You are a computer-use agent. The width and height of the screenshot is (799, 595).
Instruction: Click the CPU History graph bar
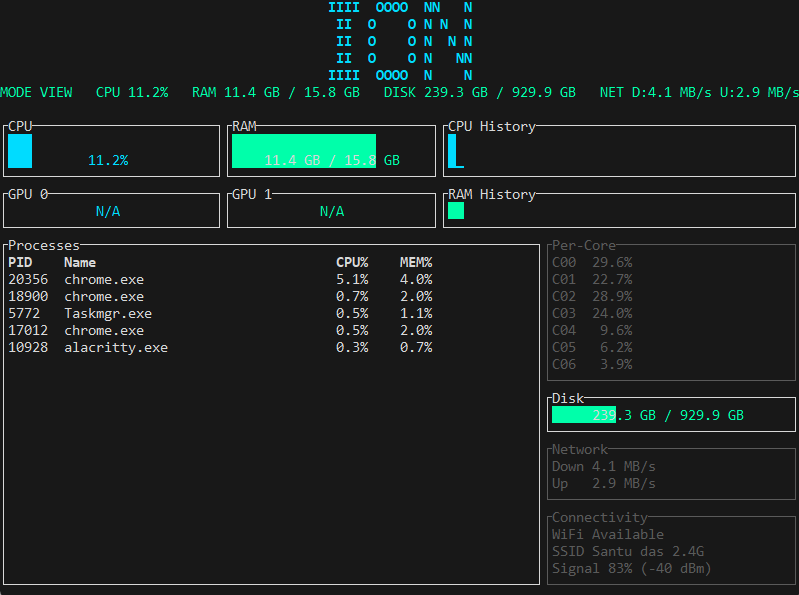point(456,151)
